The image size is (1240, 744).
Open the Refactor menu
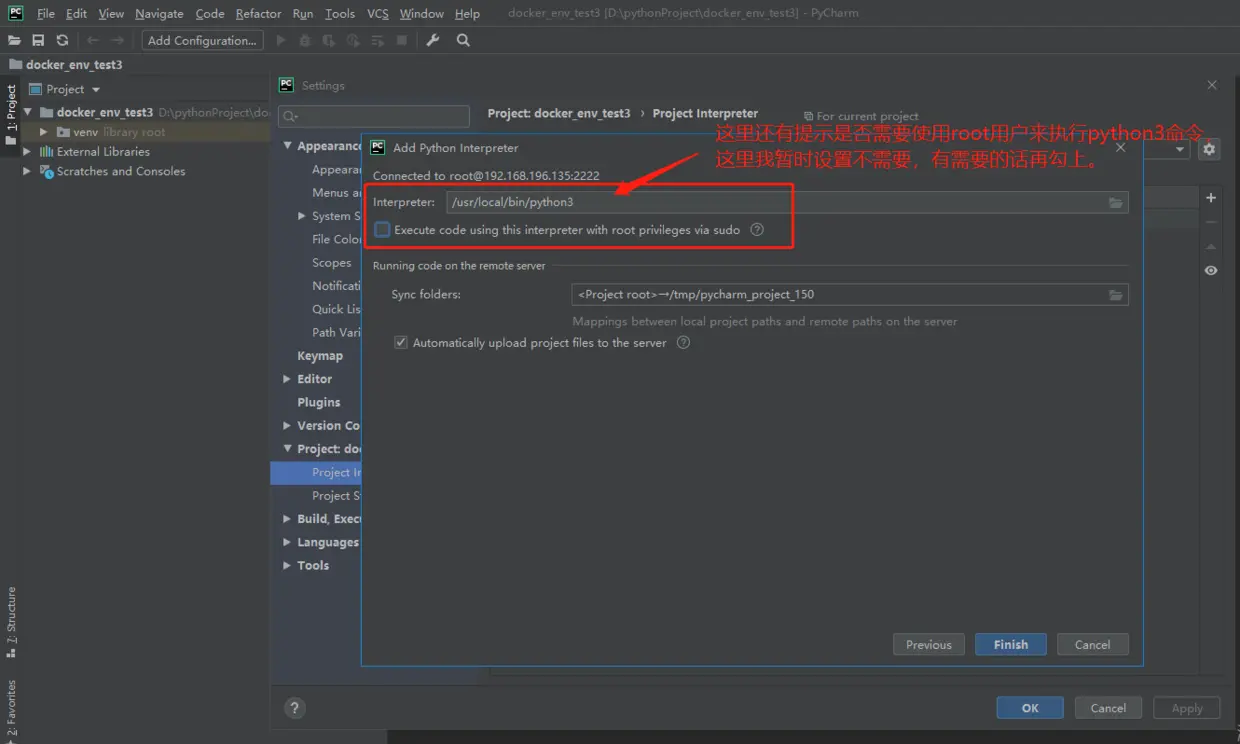click(258, 14)
